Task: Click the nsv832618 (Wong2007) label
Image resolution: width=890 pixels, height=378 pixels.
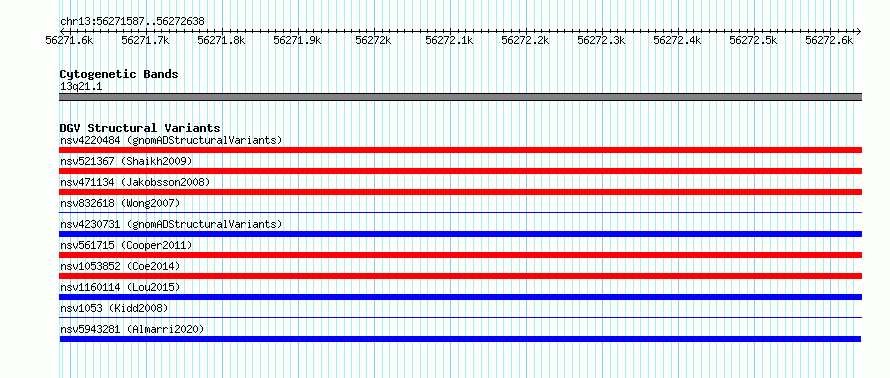Action: (120, 203)
